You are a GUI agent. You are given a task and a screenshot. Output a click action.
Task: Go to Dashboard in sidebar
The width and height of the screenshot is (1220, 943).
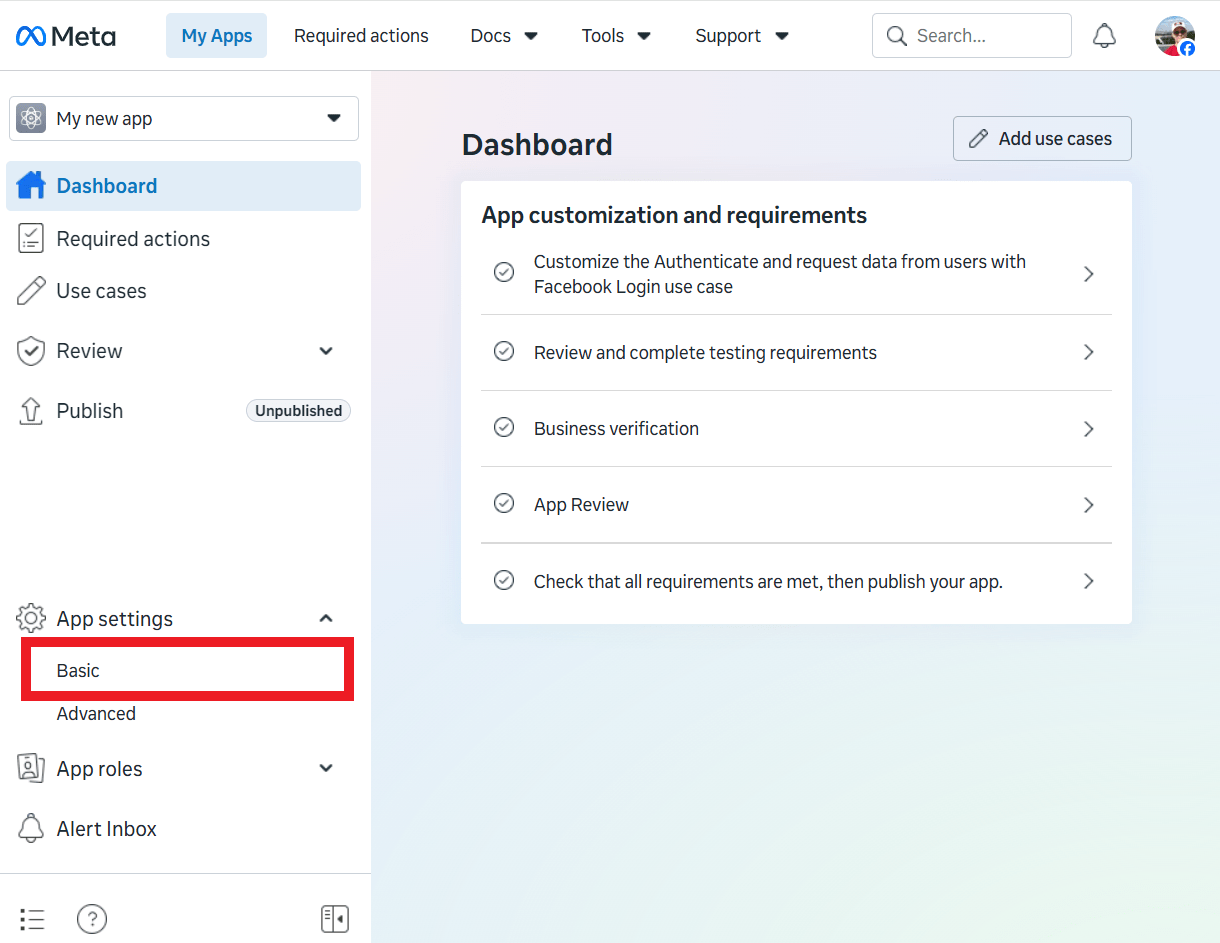click(x=184, y=186)
